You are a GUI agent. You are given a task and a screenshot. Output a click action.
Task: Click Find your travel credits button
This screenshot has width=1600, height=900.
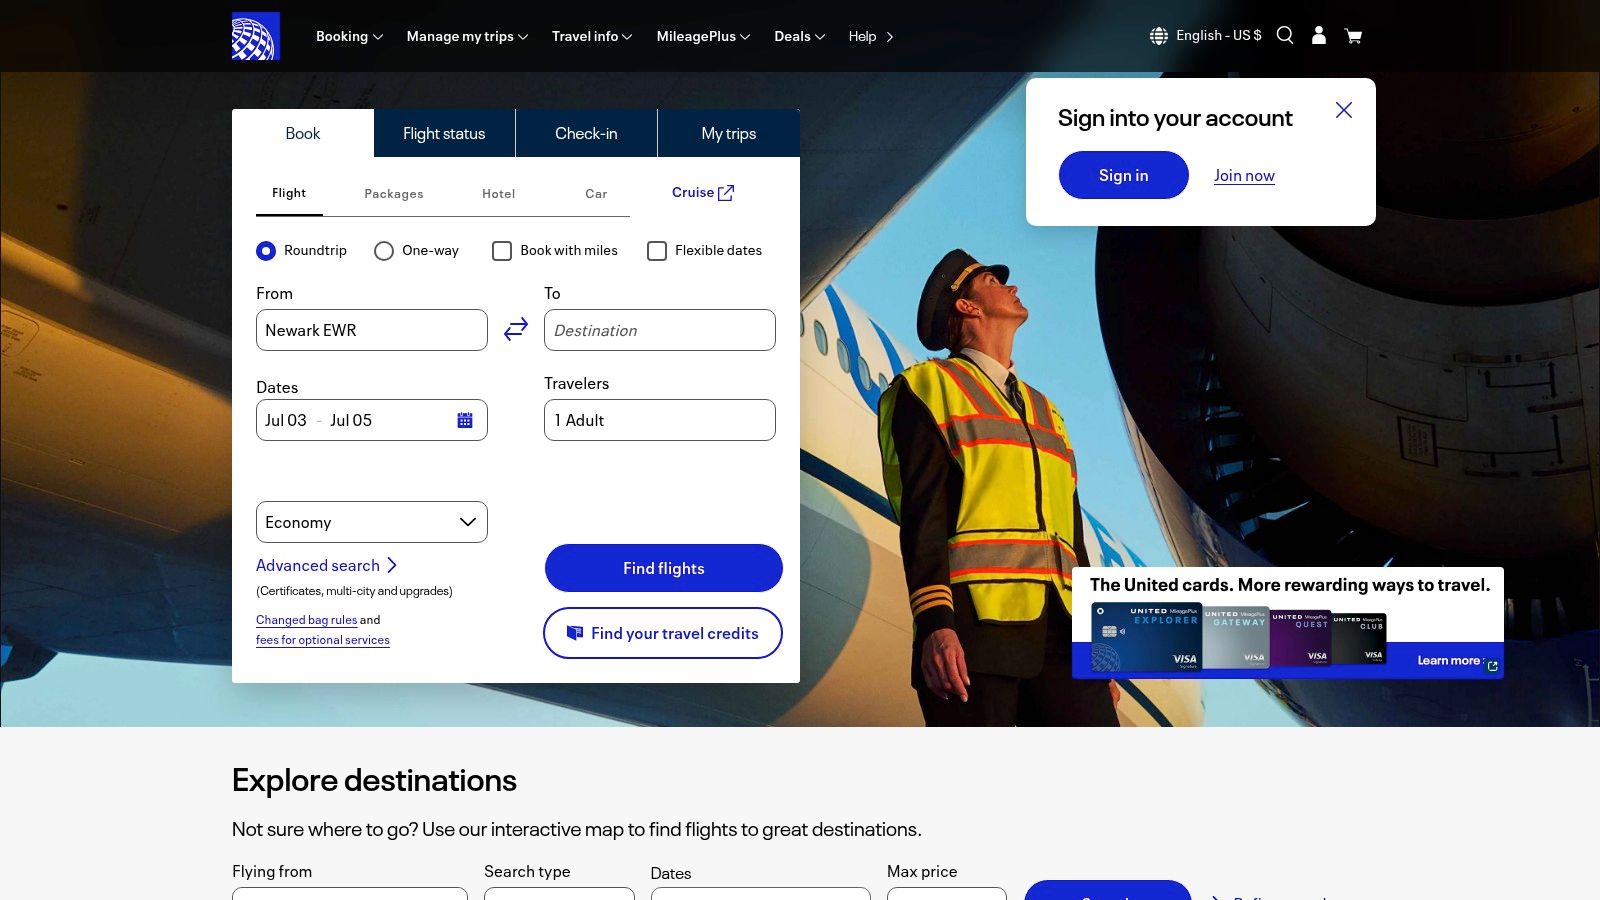663,633
